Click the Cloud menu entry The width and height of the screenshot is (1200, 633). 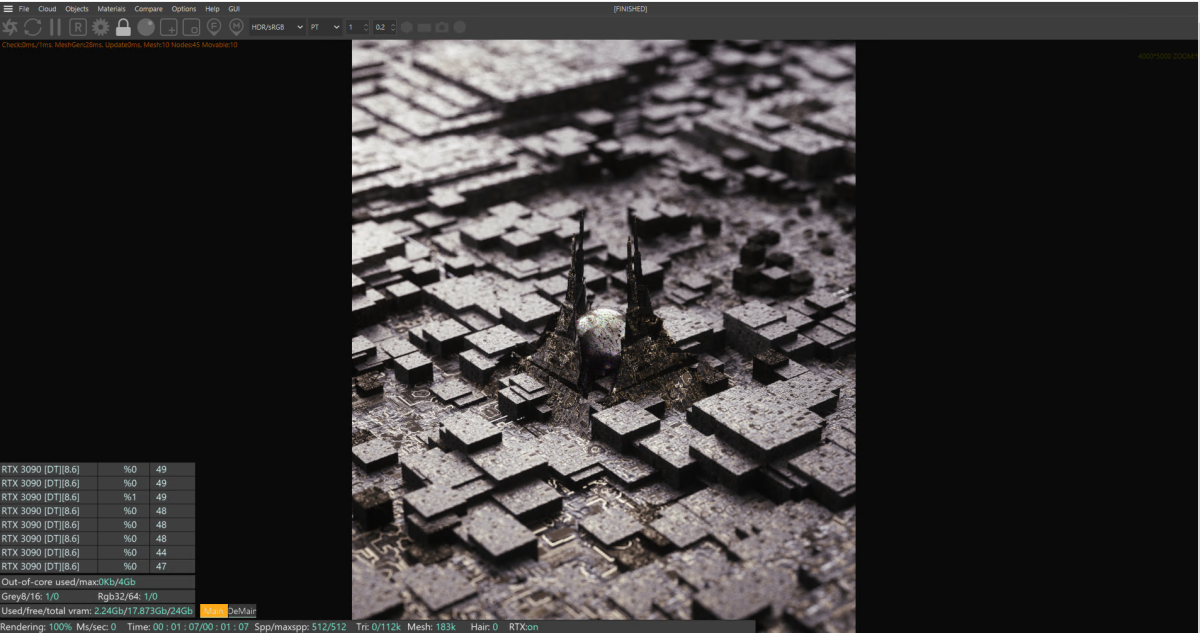click(x=46, y=8)
